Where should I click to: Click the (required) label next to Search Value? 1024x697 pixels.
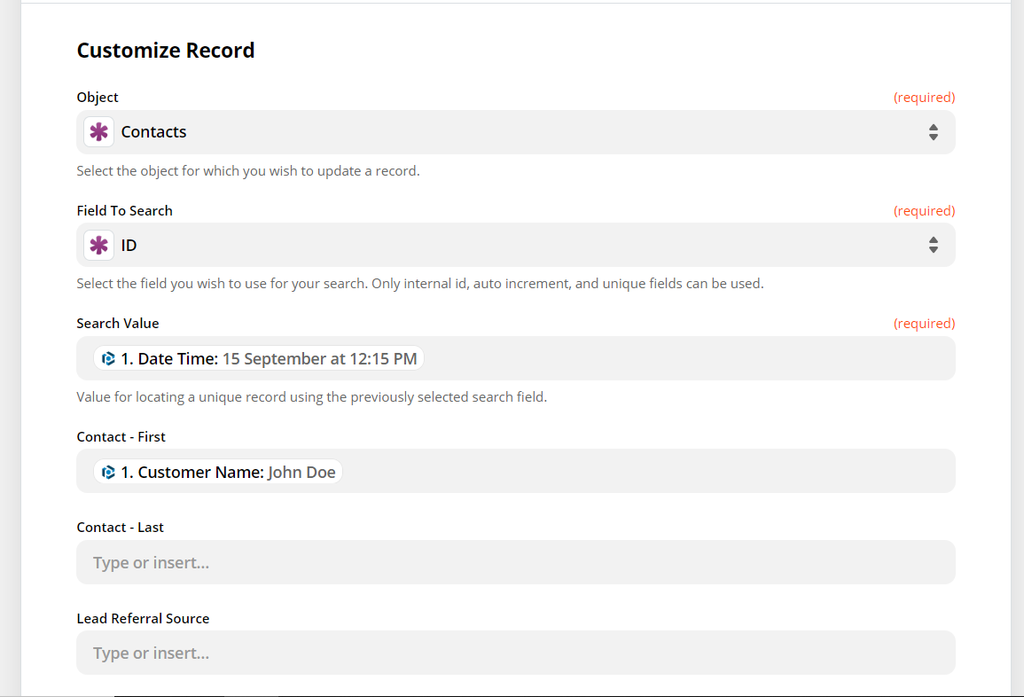[x=924, y=322]
